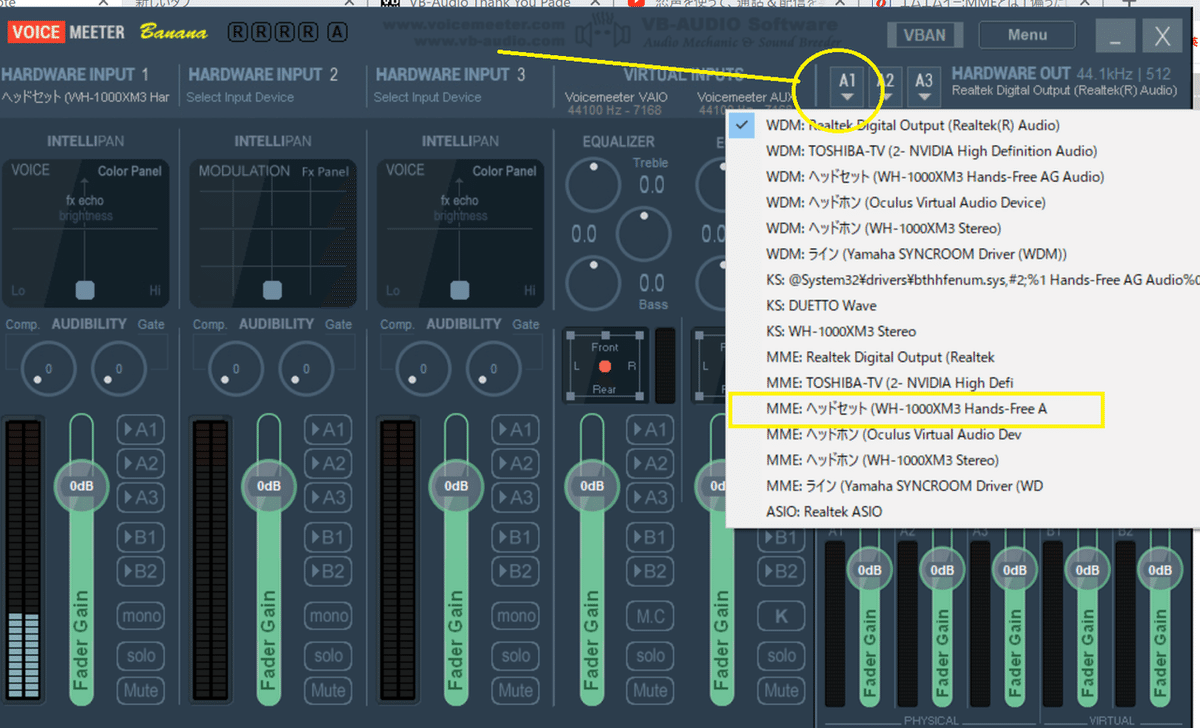
Task: Toggle A1 bus on Hardware Input 1
Action: point(140,430)
